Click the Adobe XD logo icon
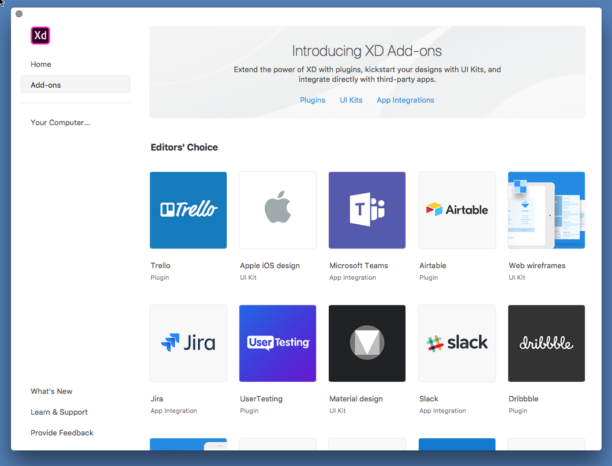 coord(40,35)
